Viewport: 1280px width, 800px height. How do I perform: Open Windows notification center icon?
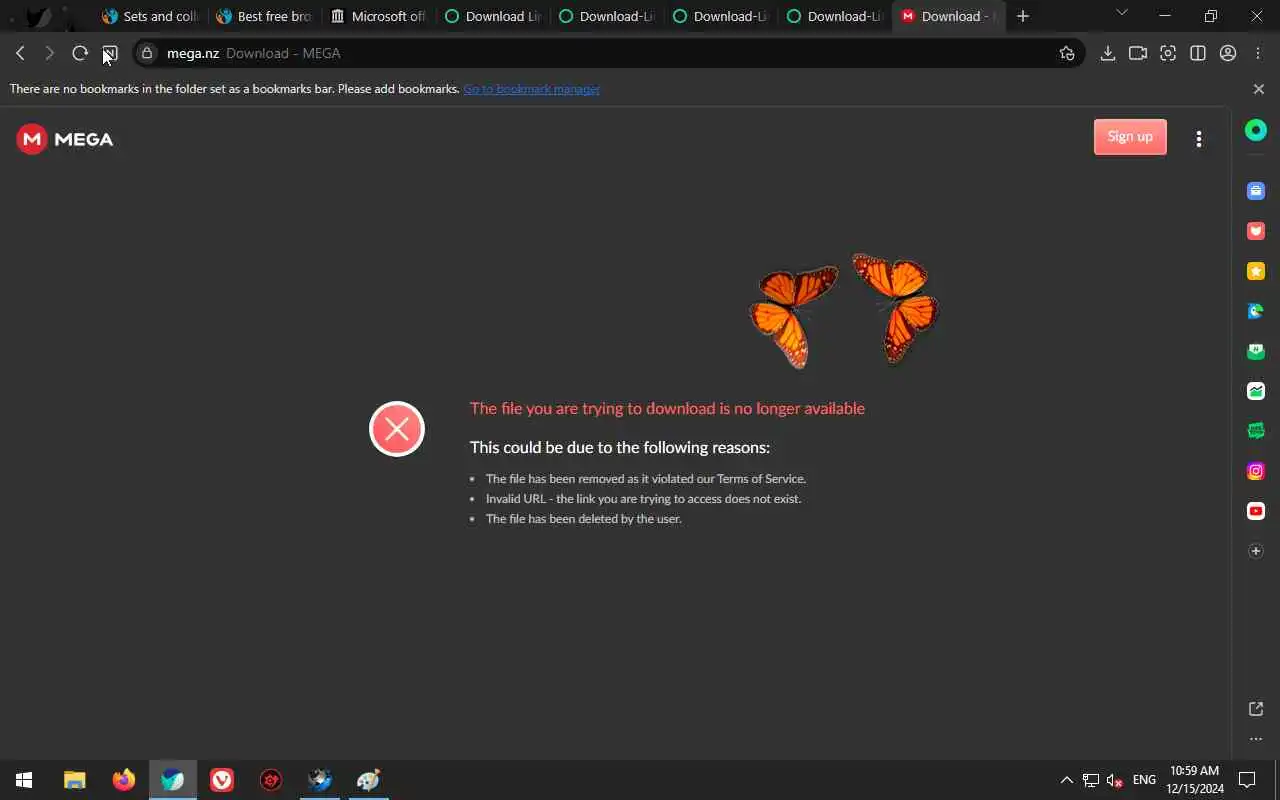coord(1247,780)
